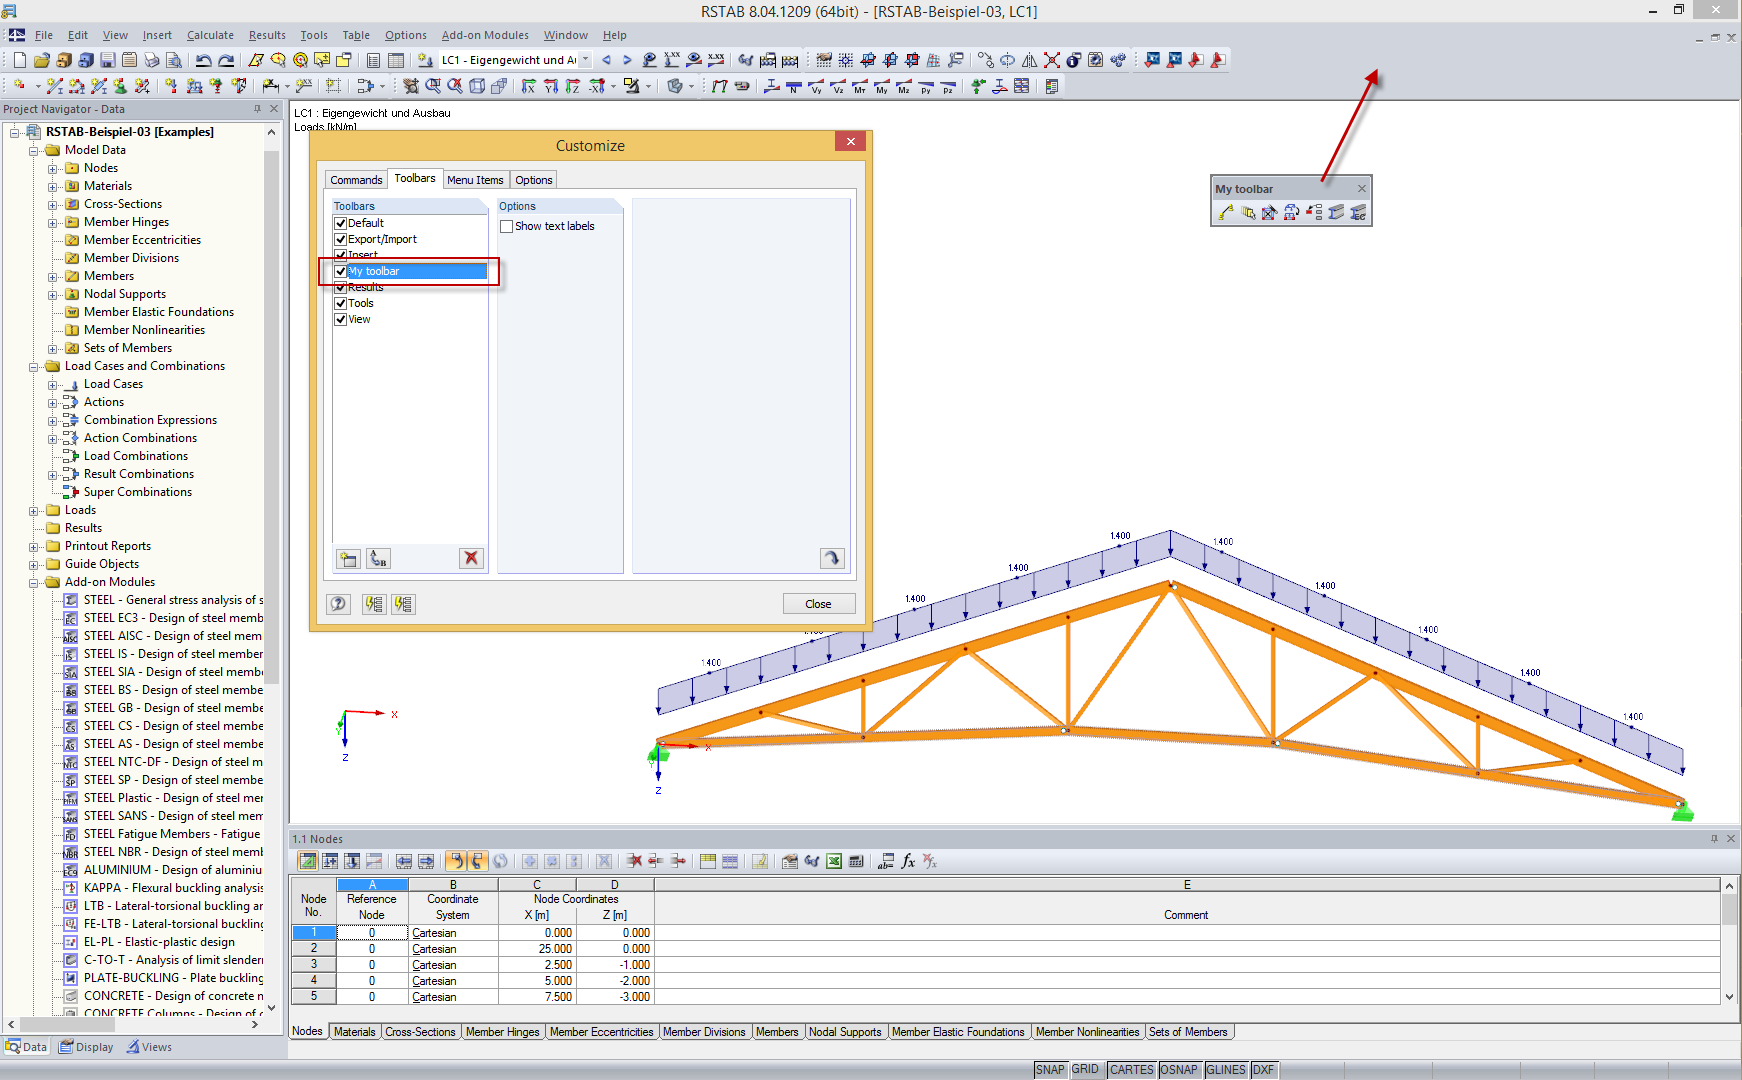Create new toolbar icon in Customize dialog
The width and height of the screenshot is (1742, 1080).
pyautogui.click(x=348, y=559)
